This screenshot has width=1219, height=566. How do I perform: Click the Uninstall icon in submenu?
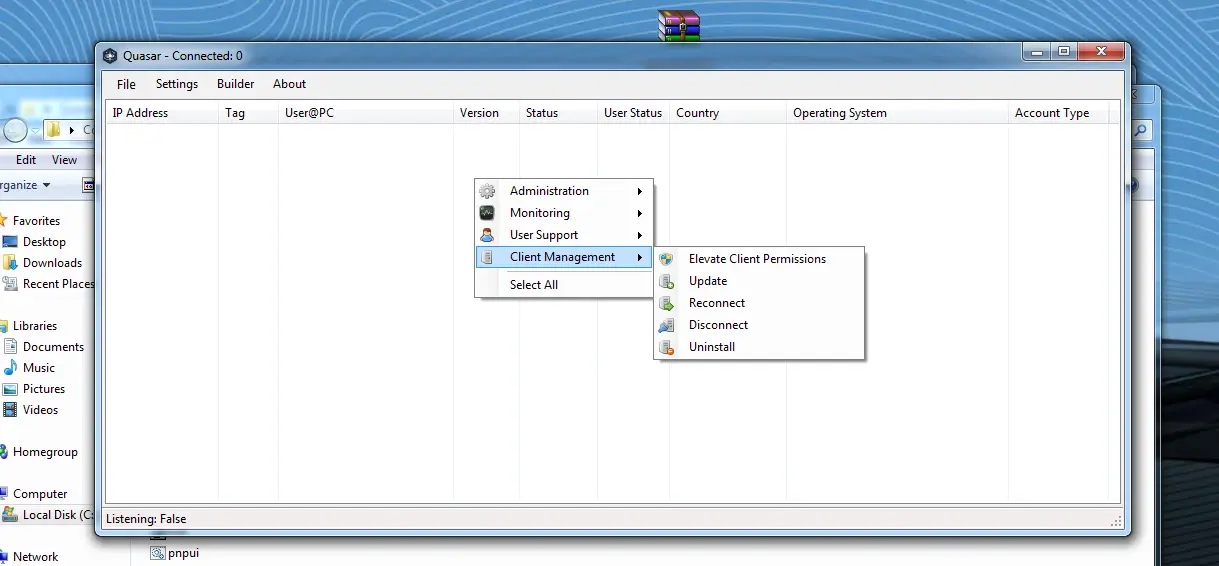click(x=666, y=347)
